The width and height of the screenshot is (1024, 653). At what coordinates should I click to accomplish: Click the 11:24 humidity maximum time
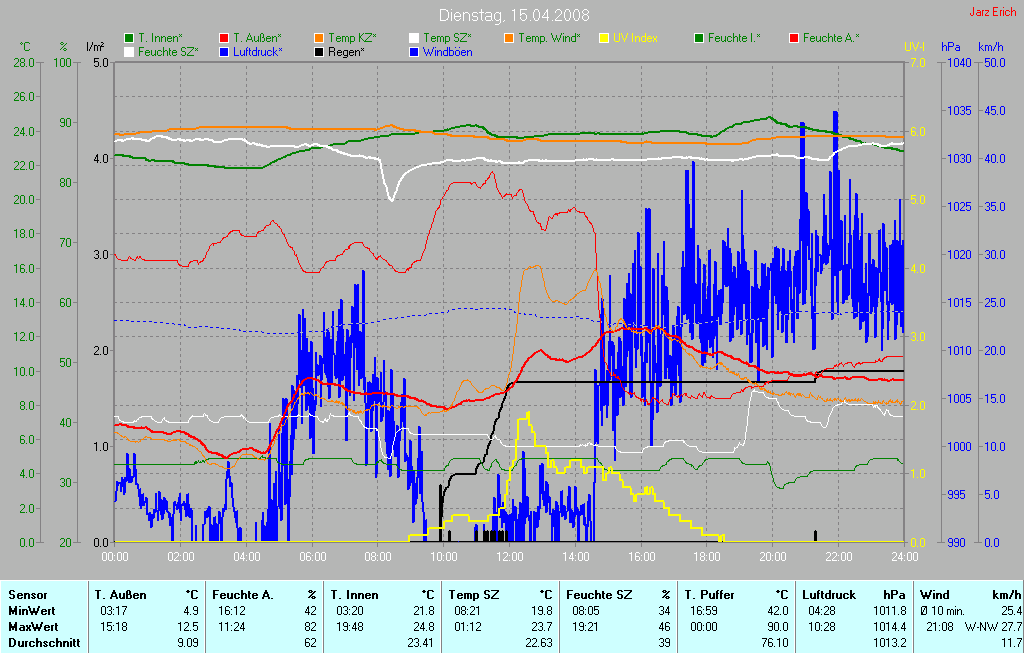234,627
